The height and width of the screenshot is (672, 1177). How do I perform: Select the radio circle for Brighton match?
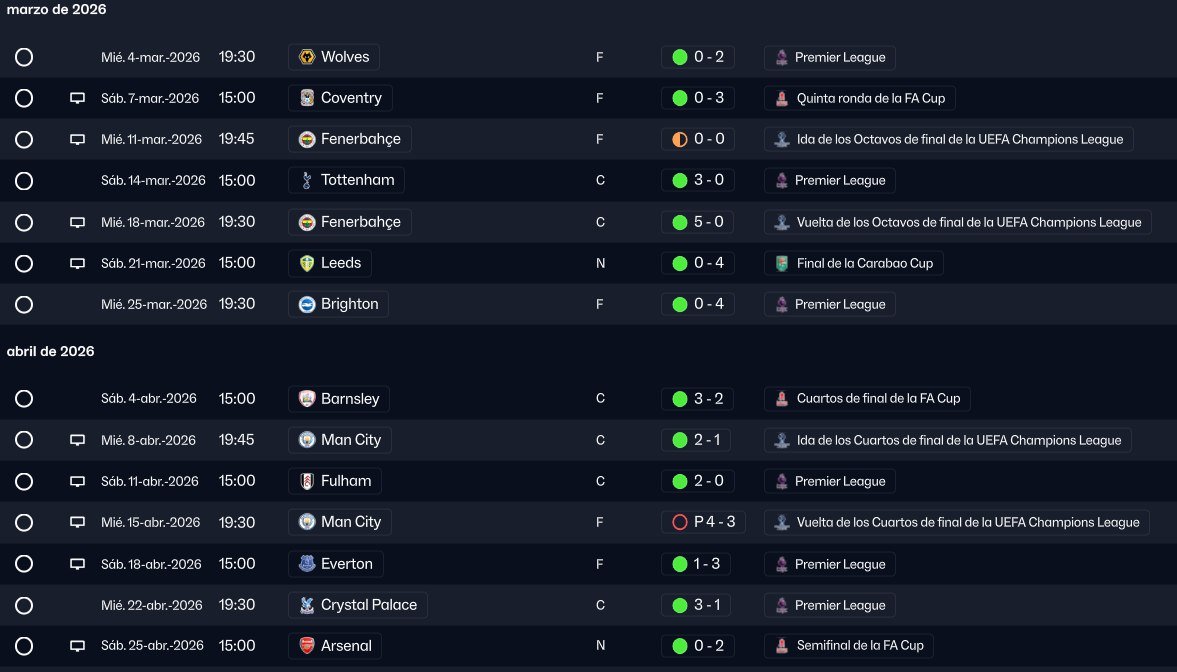point(24,304)
